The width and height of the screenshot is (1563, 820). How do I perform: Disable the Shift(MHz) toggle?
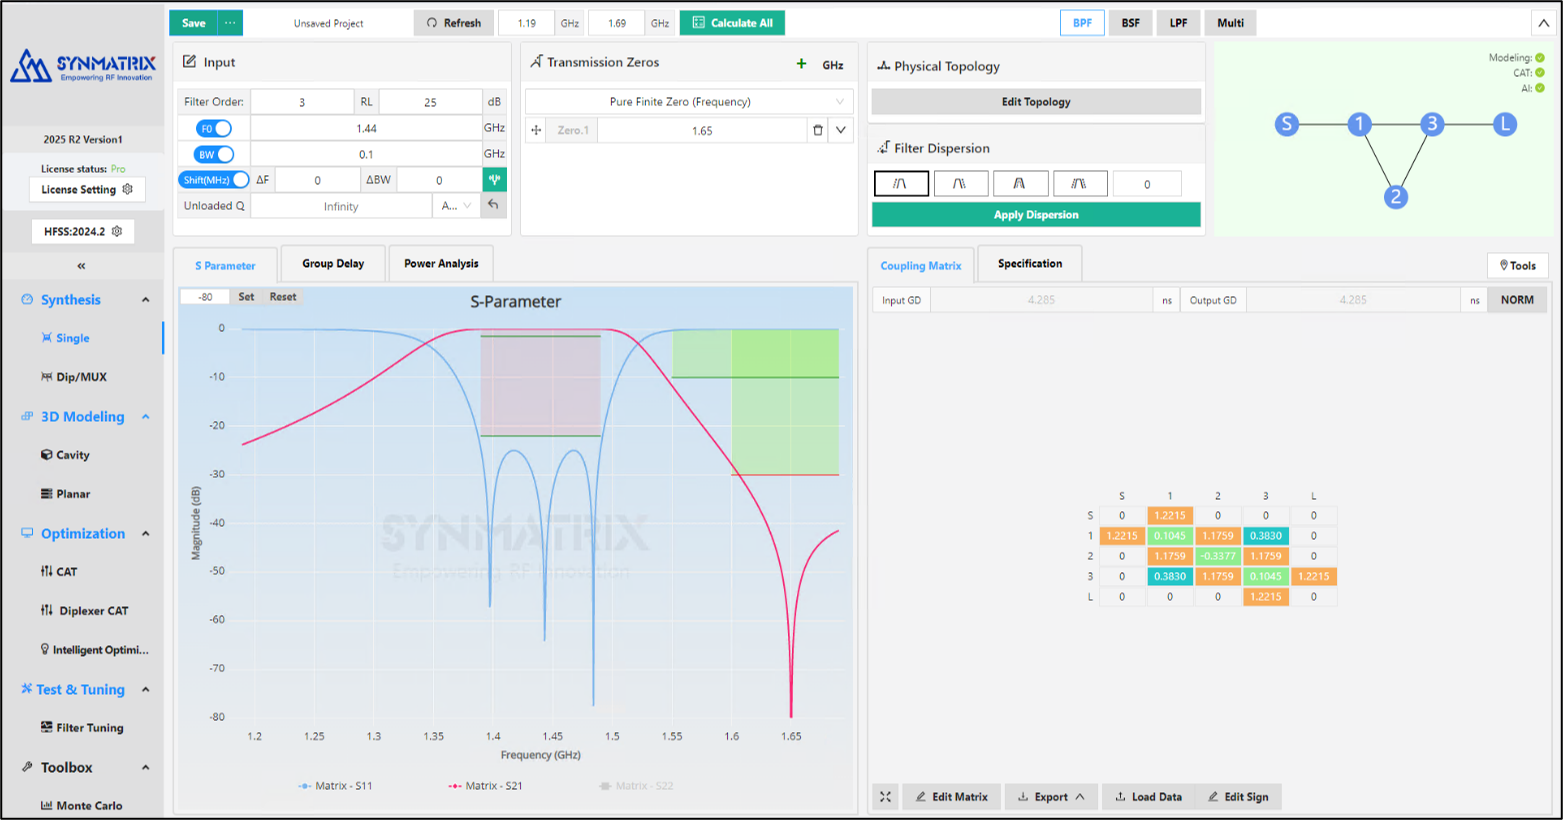(214, 180)
